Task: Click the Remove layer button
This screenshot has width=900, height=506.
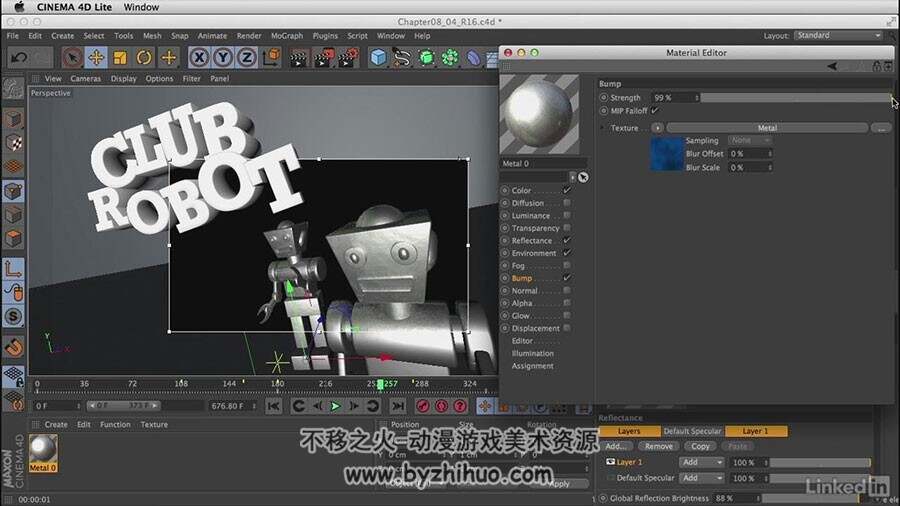Action: pos(658,446)
